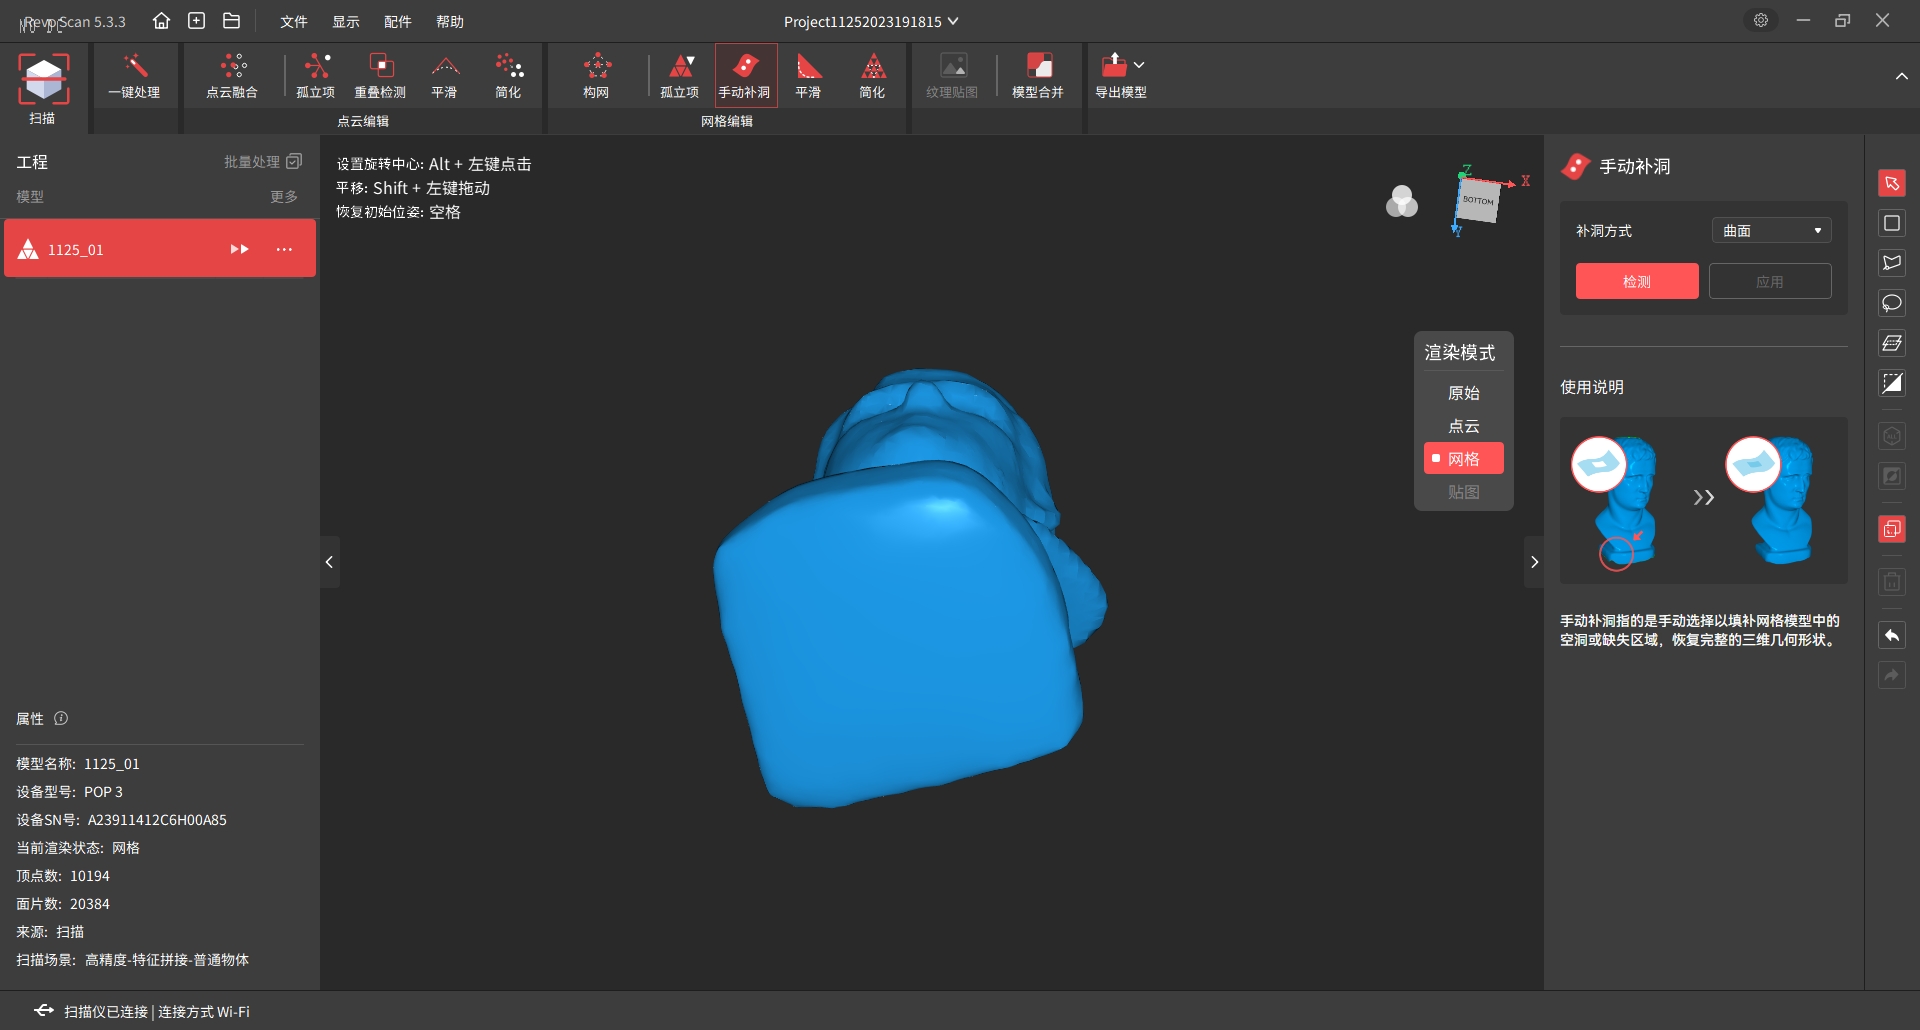The height and width of the screenshot is (1030, 1920).
Task: Open project folder icon in title bar
Action: 232,21
